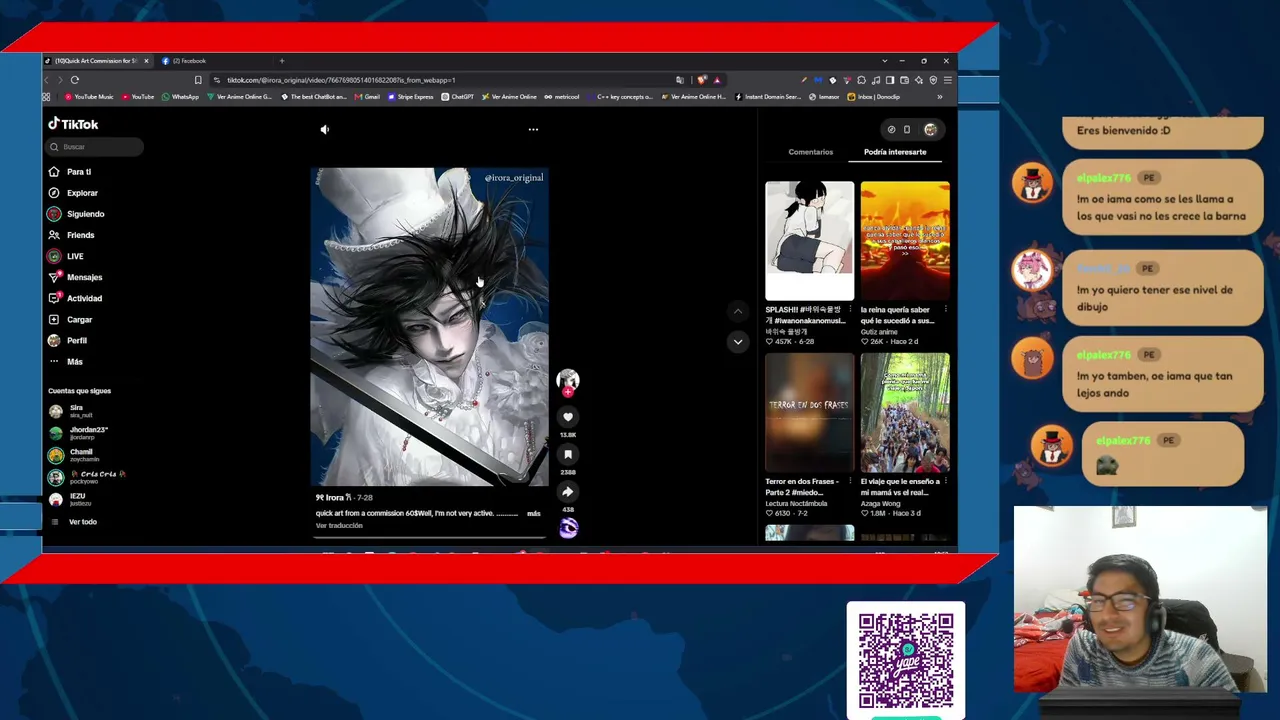Click the TikTok logo

(73, 124)
